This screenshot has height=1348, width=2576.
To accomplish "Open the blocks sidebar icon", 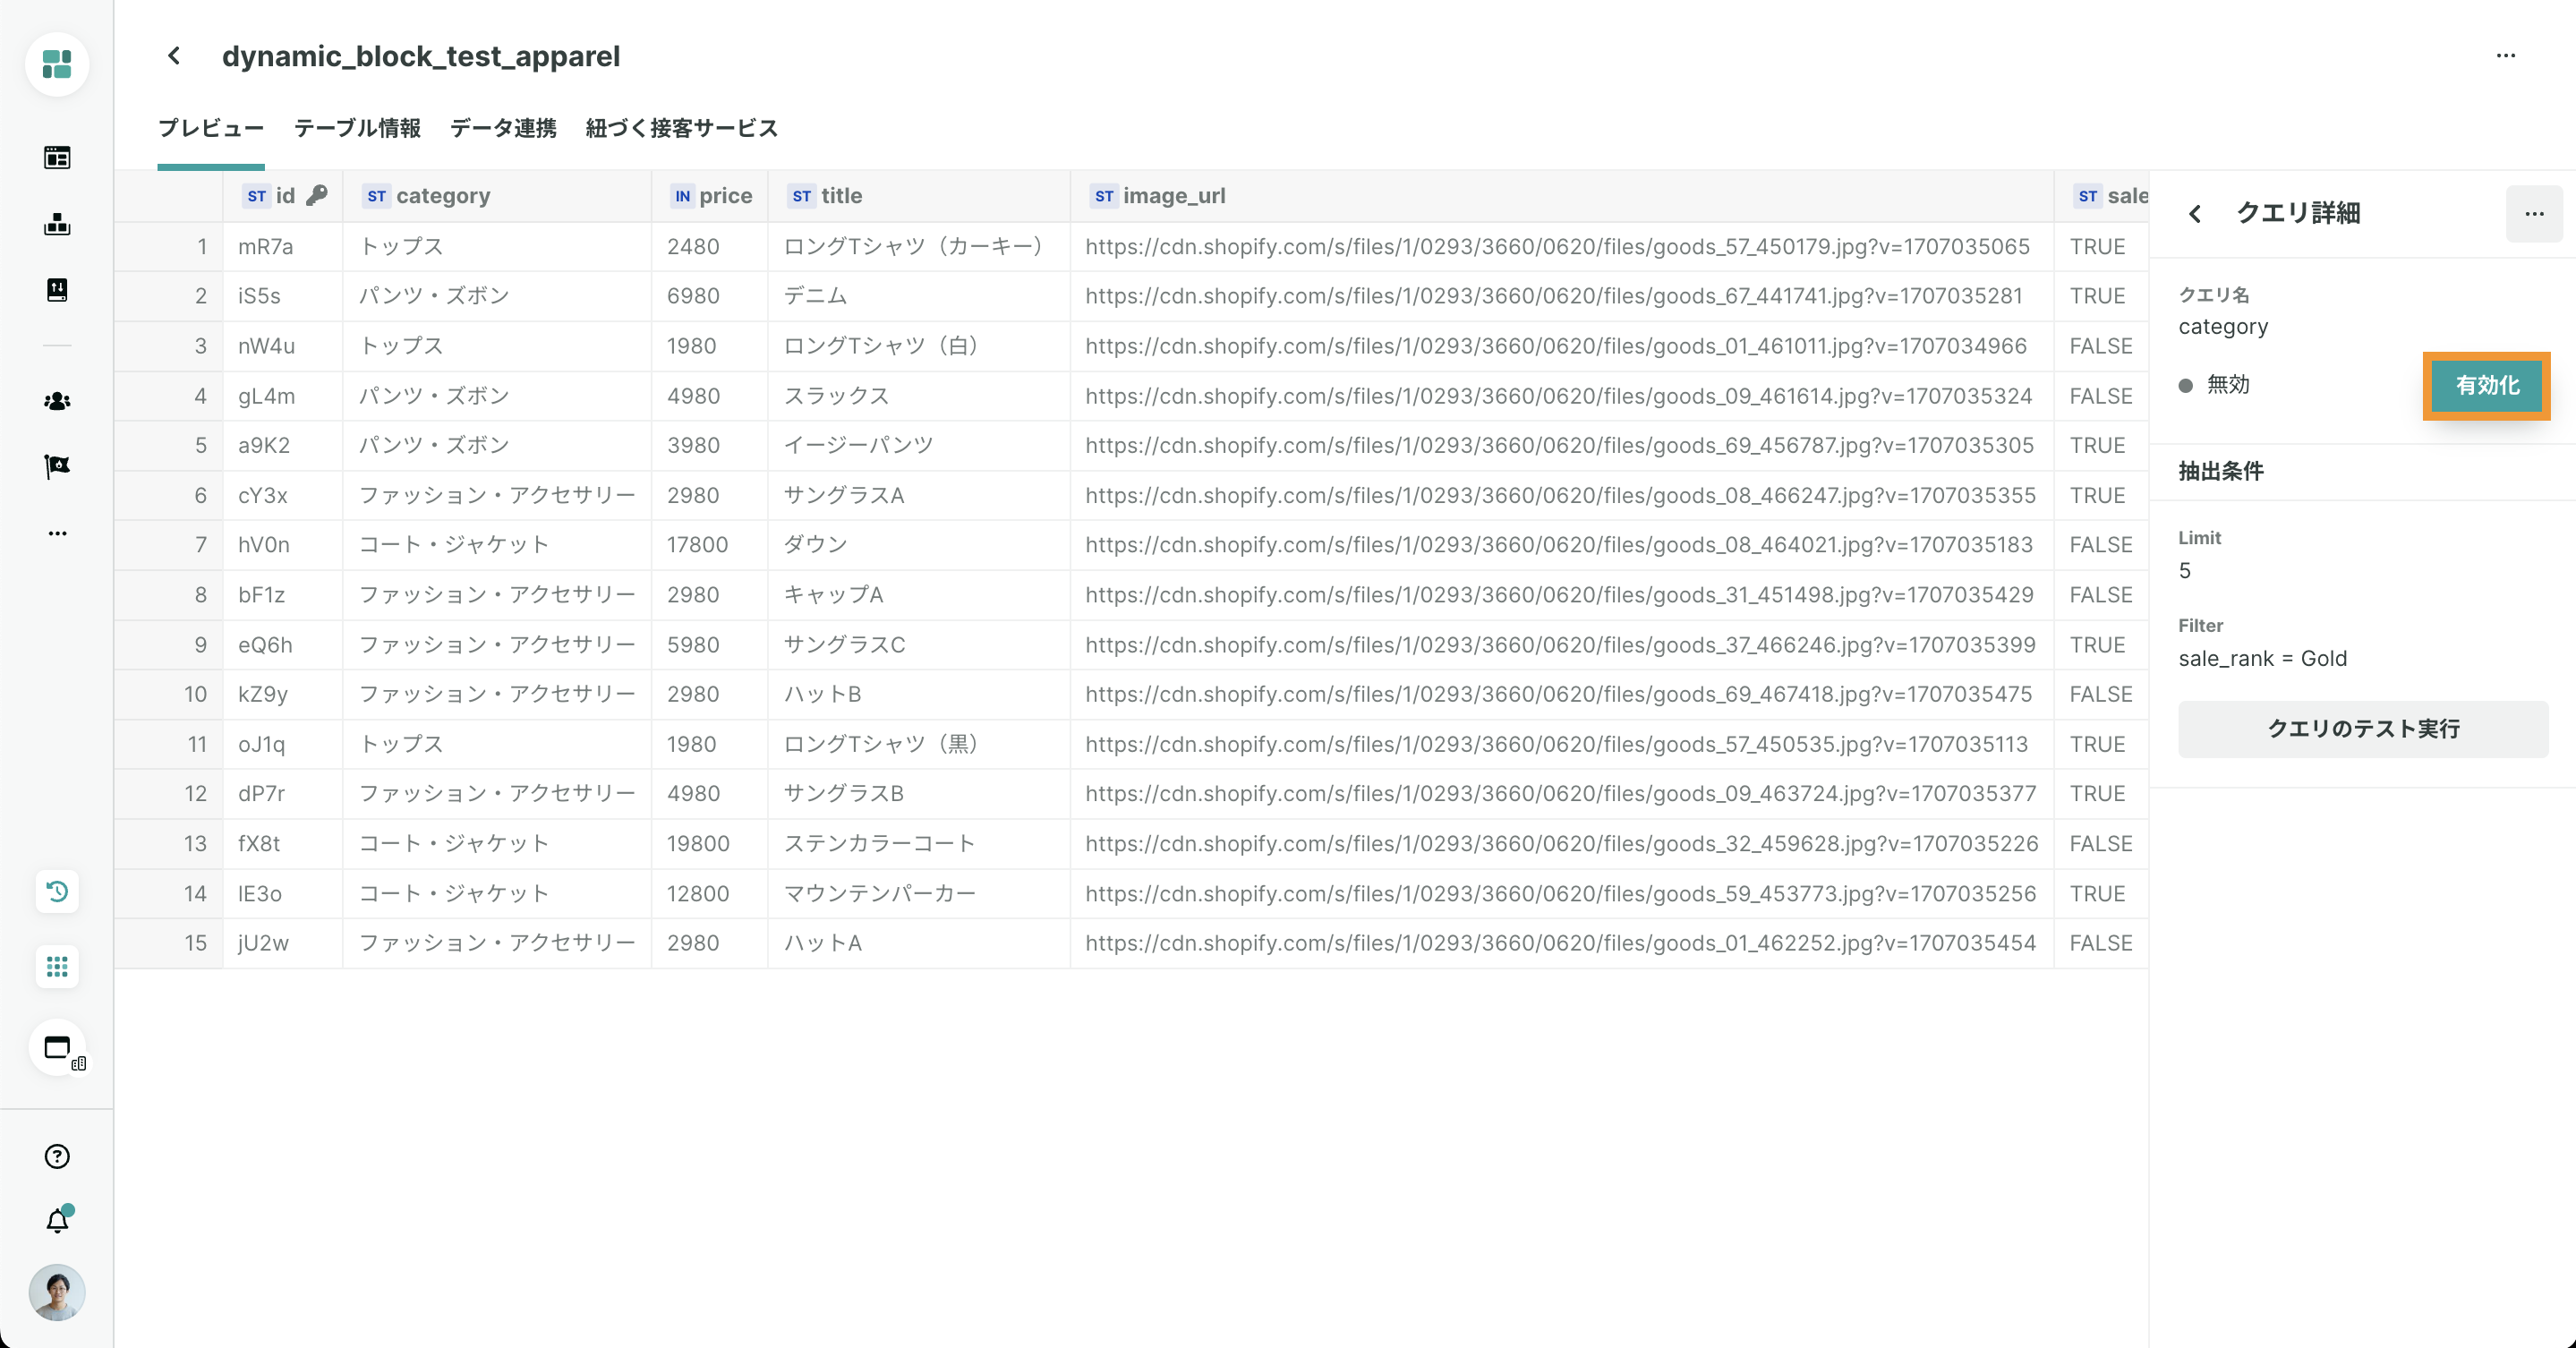I will click(57, 224).
